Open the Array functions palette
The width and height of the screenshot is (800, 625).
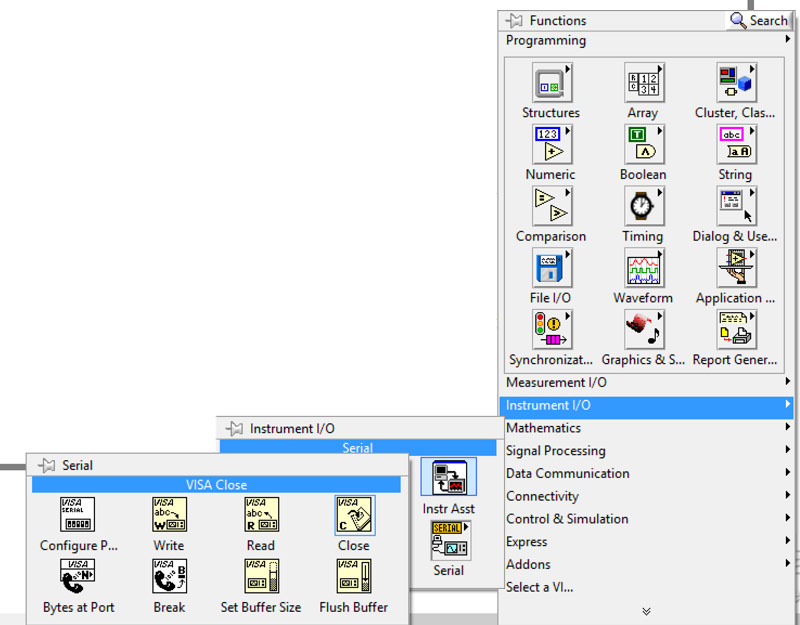[x=643, y=83]
